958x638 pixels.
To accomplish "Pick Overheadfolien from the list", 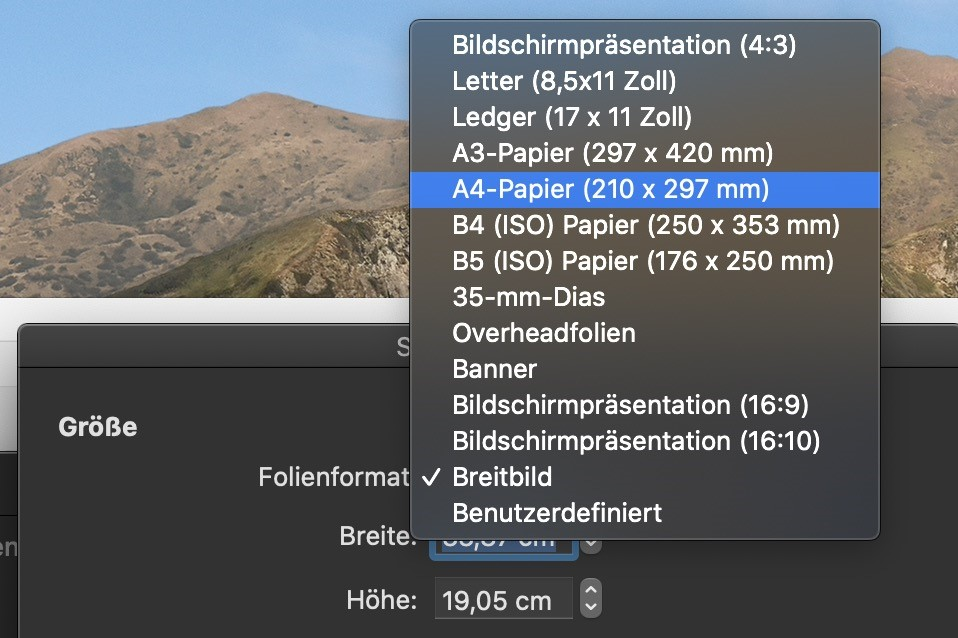I will click(x=543, y=333).
